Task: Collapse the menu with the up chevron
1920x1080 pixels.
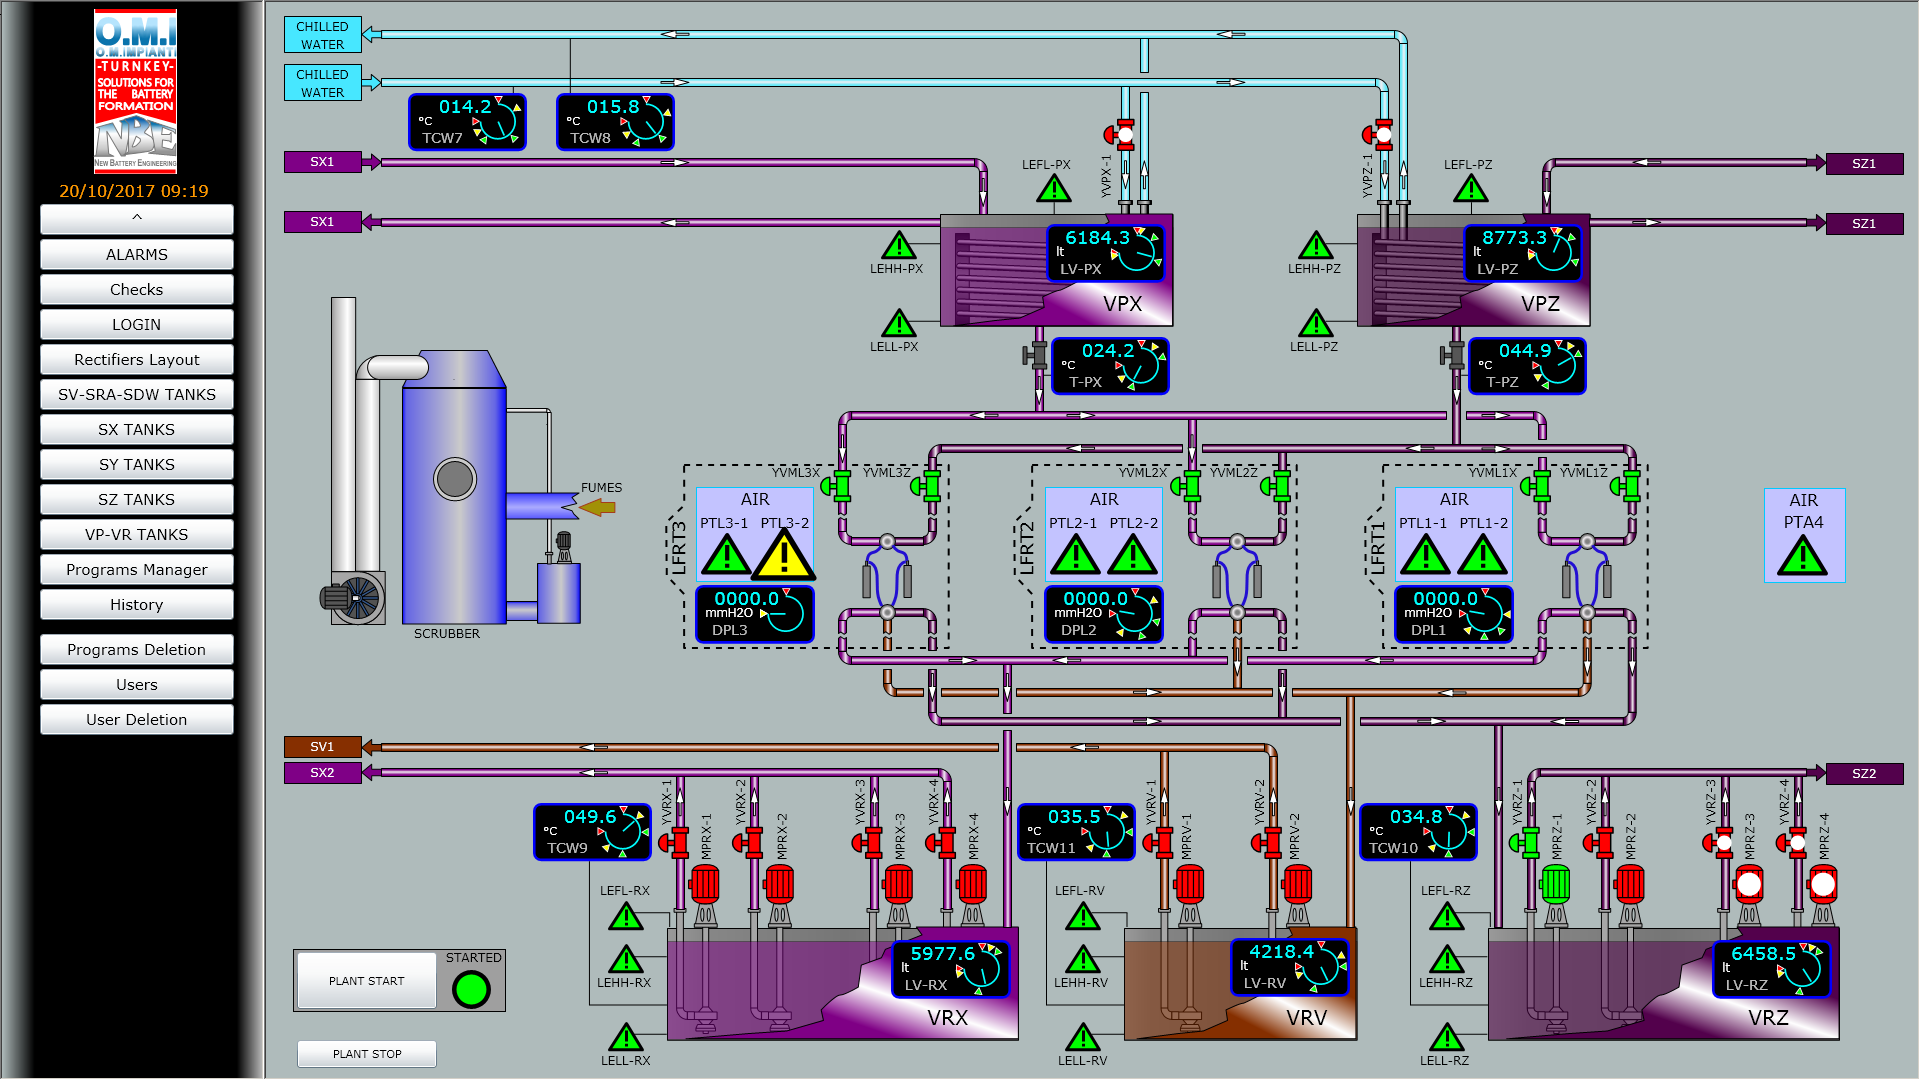Action: (137, 218)
